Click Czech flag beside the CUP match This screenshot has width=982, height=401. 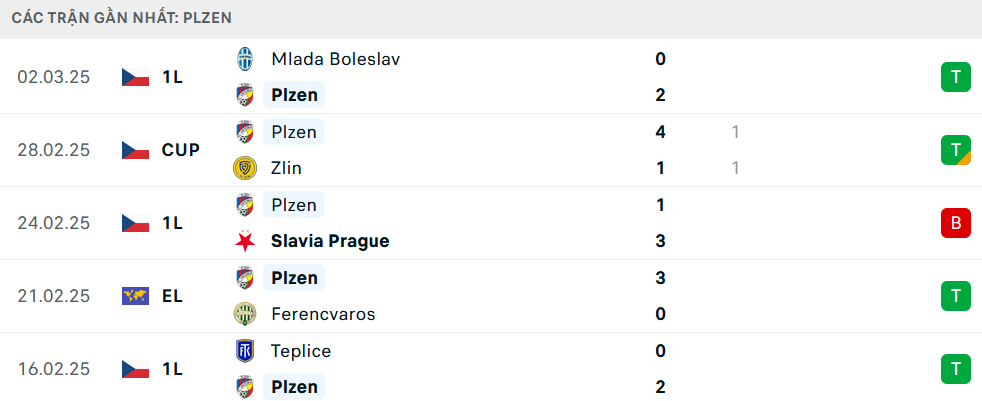pyautogui.click(x=135, y=150)
